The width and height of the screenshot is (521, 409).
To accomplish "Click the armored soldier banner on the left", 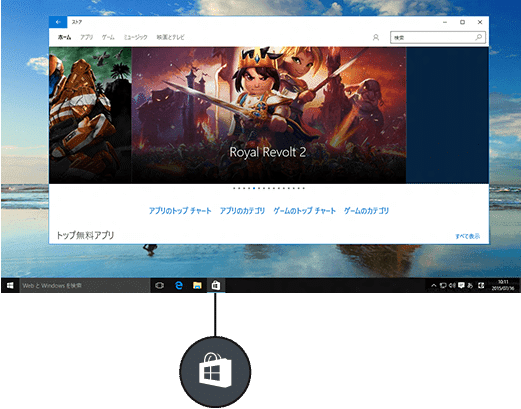I will pos(90,115).
